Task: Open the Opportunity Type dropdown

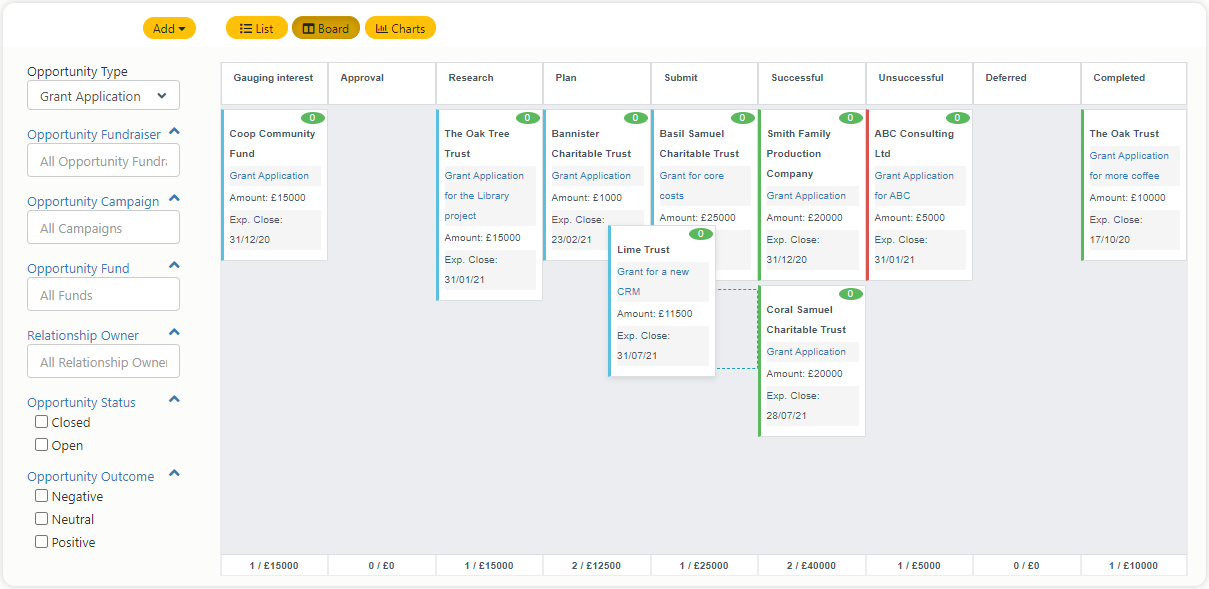Action: 104,96
